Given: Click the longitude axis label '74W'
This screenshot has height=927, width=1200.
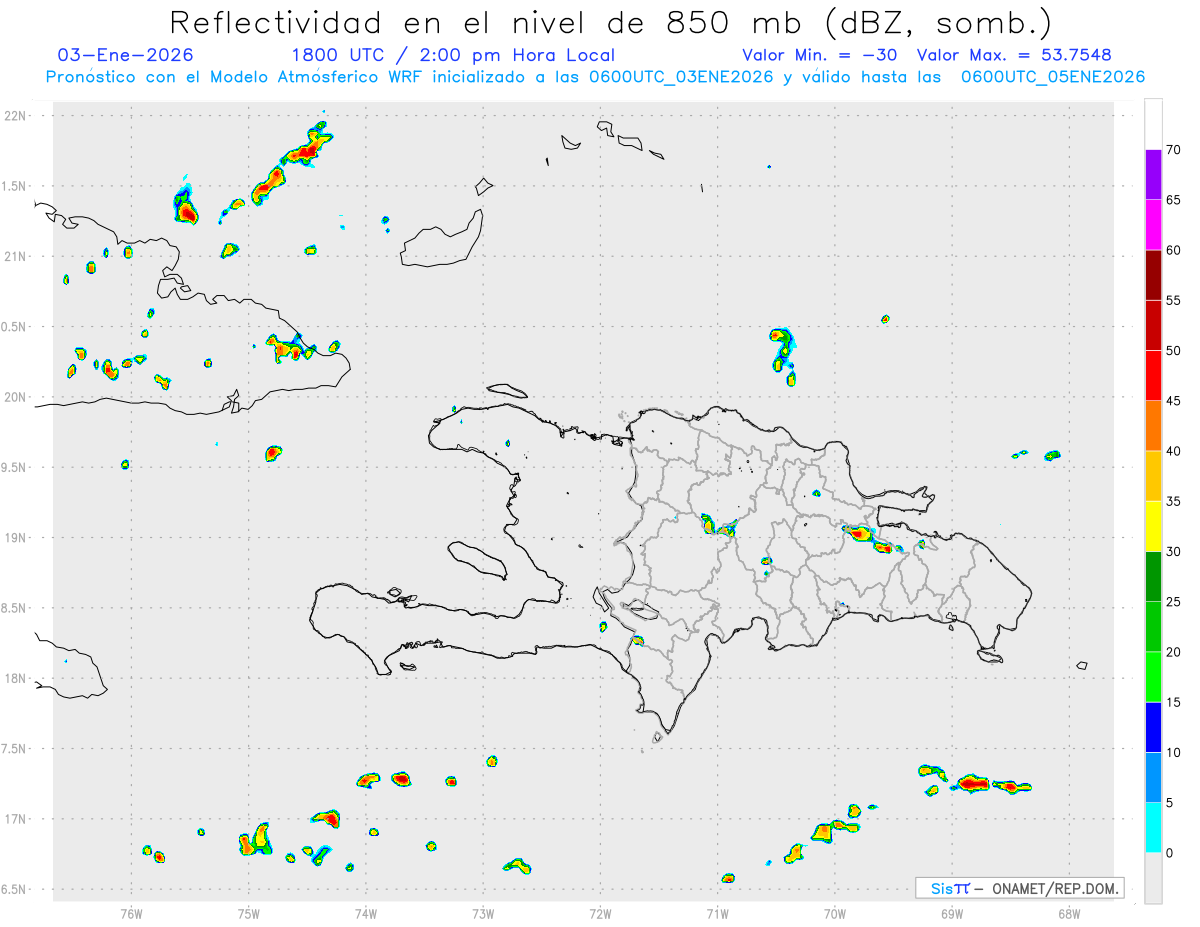Looking at the screenshot, I should [366, 913].
